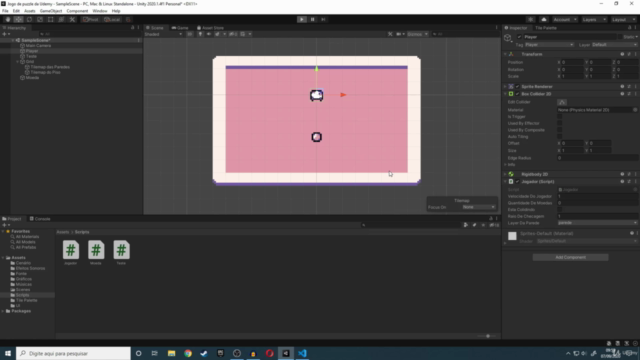Toggle the Esta Colidindo checkbox
Screen dimensions: 640x360
(560, 210)
